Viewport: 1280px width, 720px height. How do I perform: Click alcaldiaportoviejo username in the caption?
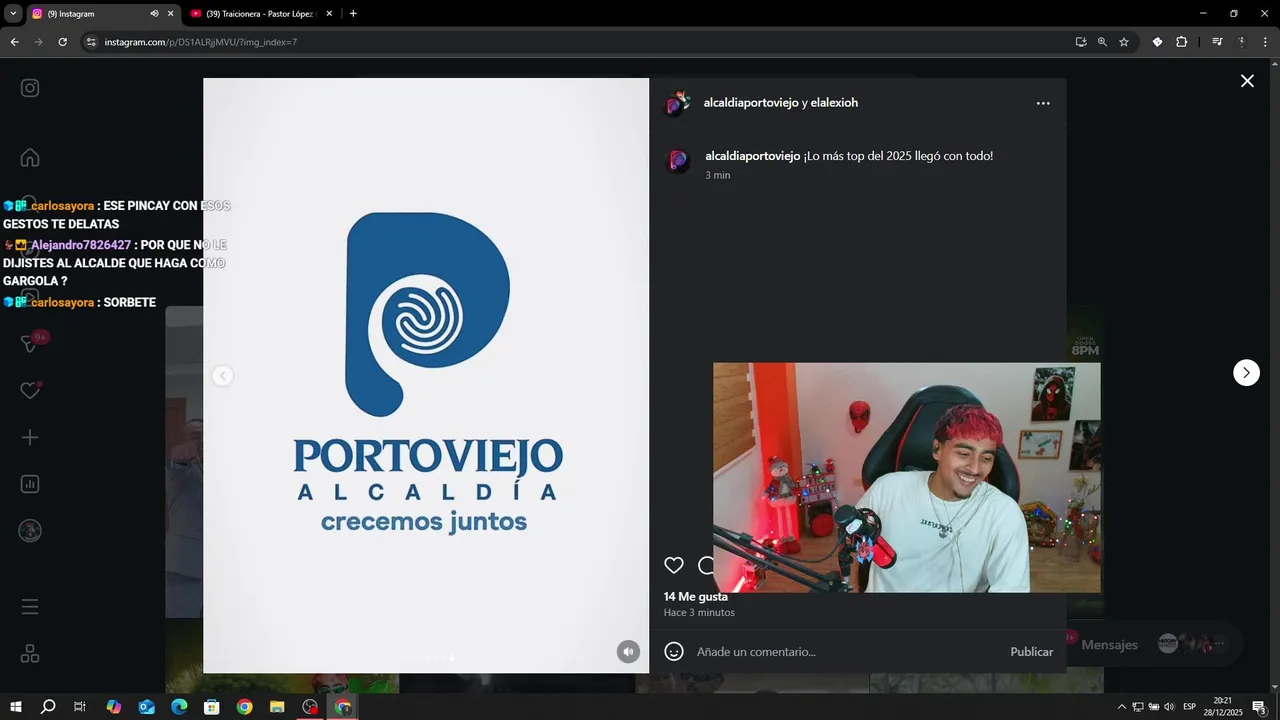752,156
